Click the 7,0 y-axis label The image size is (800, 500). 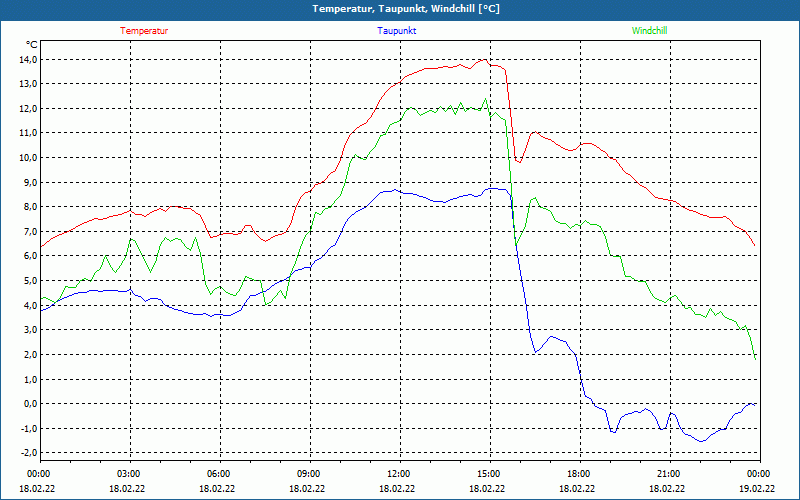[31, 232]
